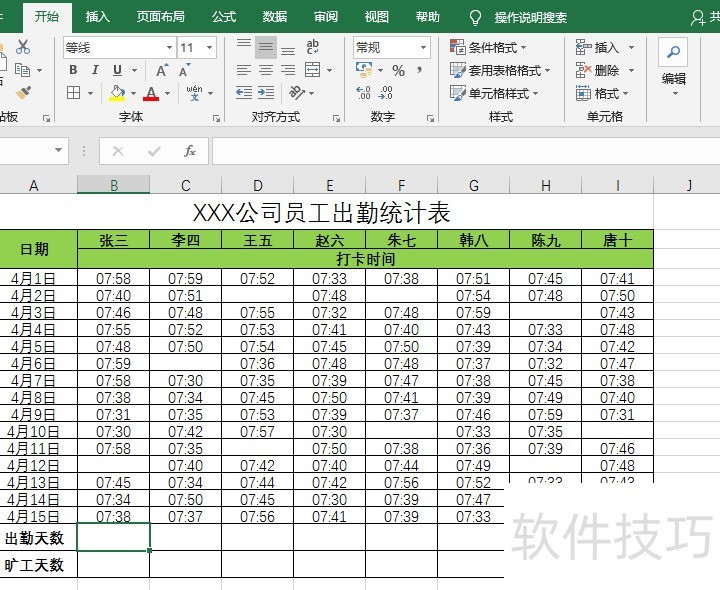Screen dimensions: 720x590
Task: Select the 出勤天数 cell under 张三
Action: (x=113, y=537)
